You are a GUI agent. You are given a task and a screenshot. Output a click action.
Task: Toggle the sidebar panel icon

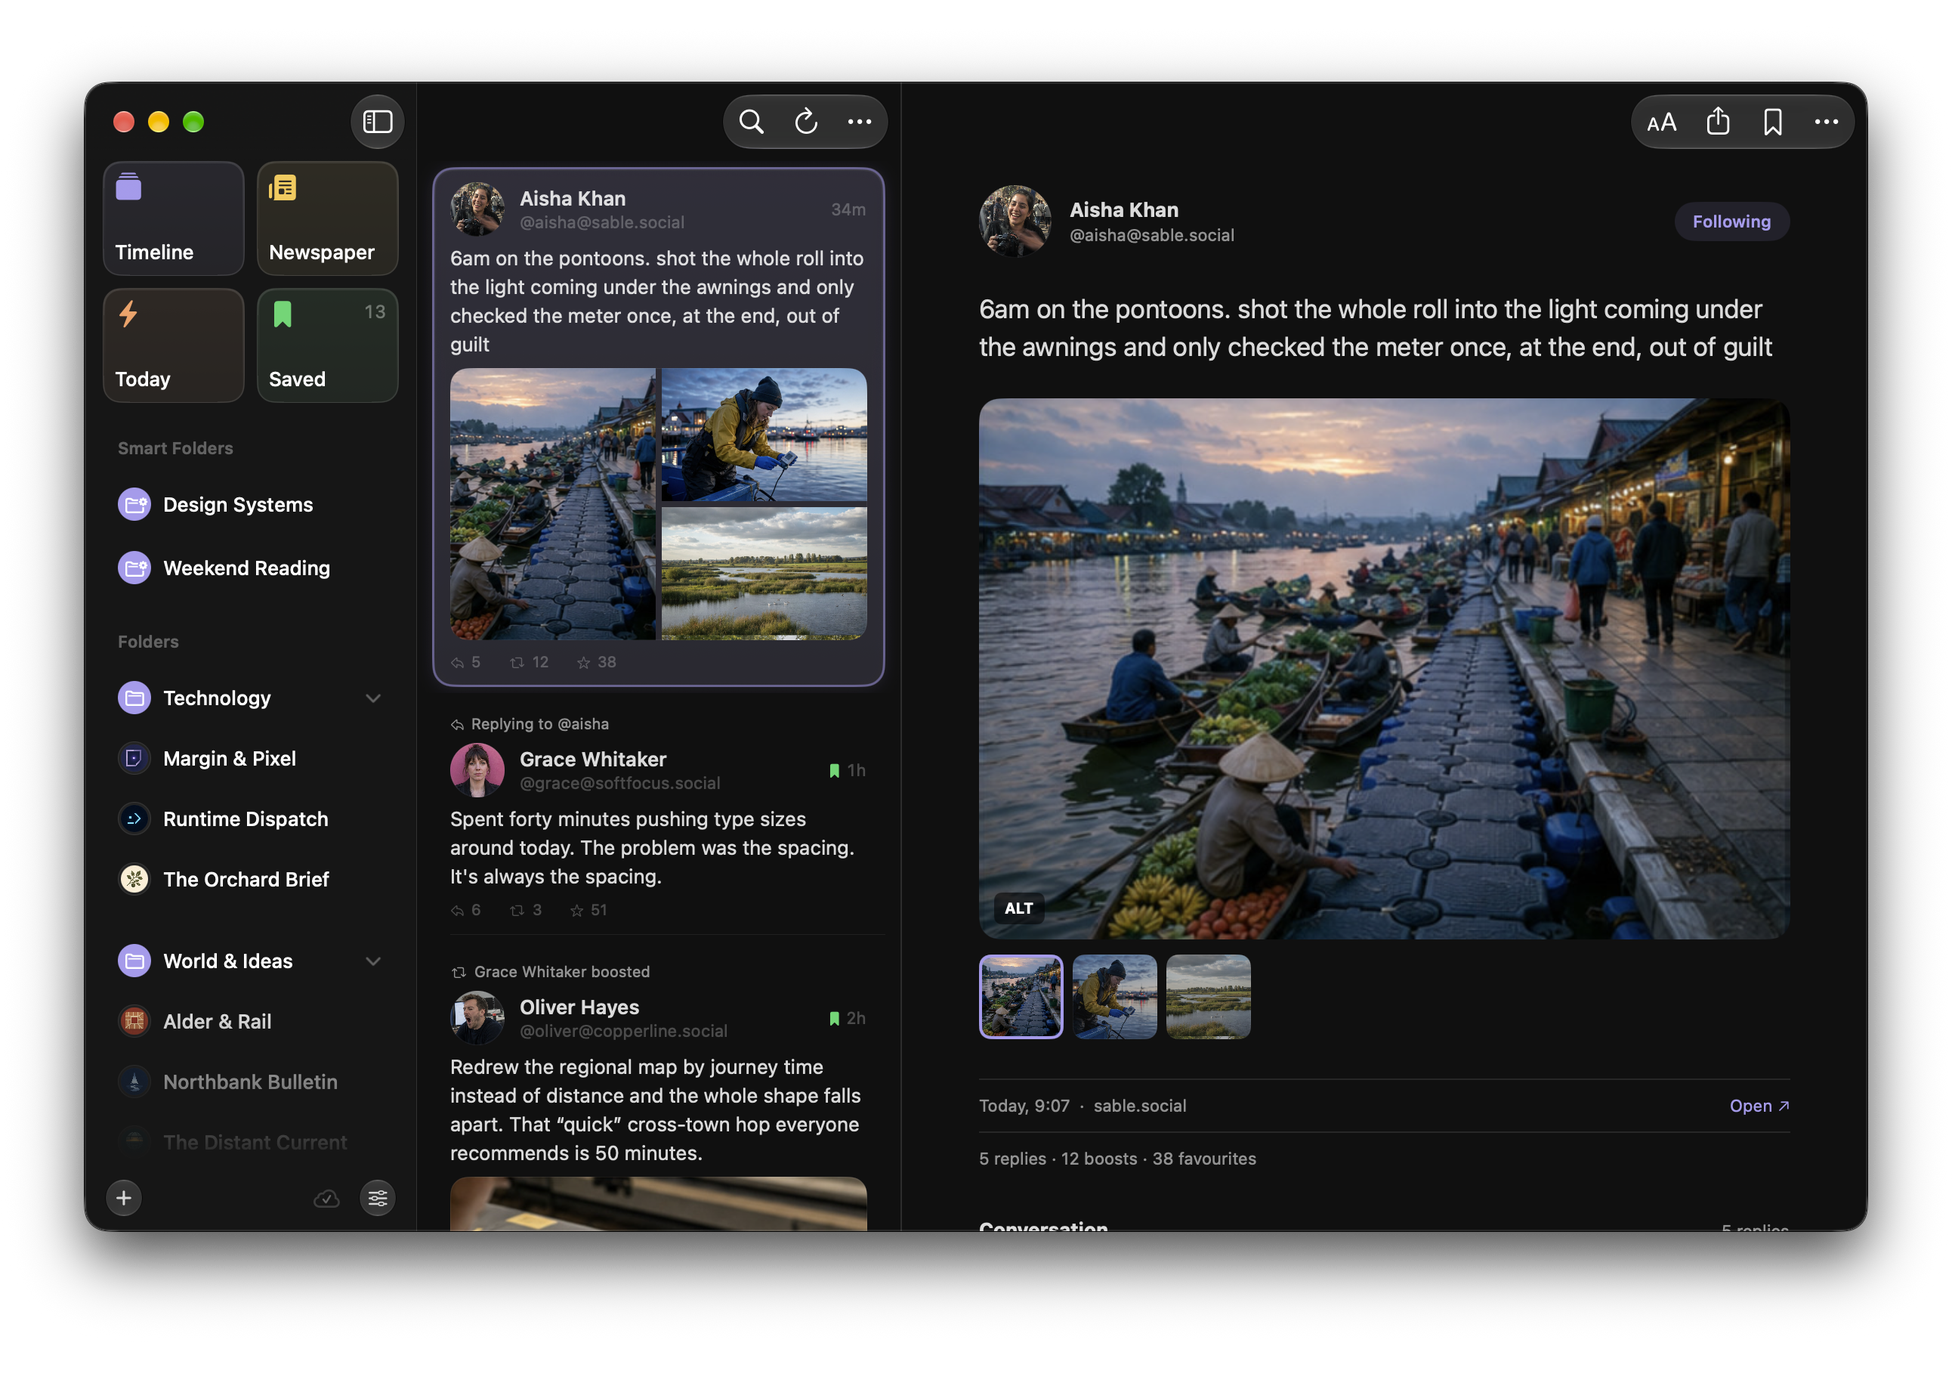(x=377, y=122)
